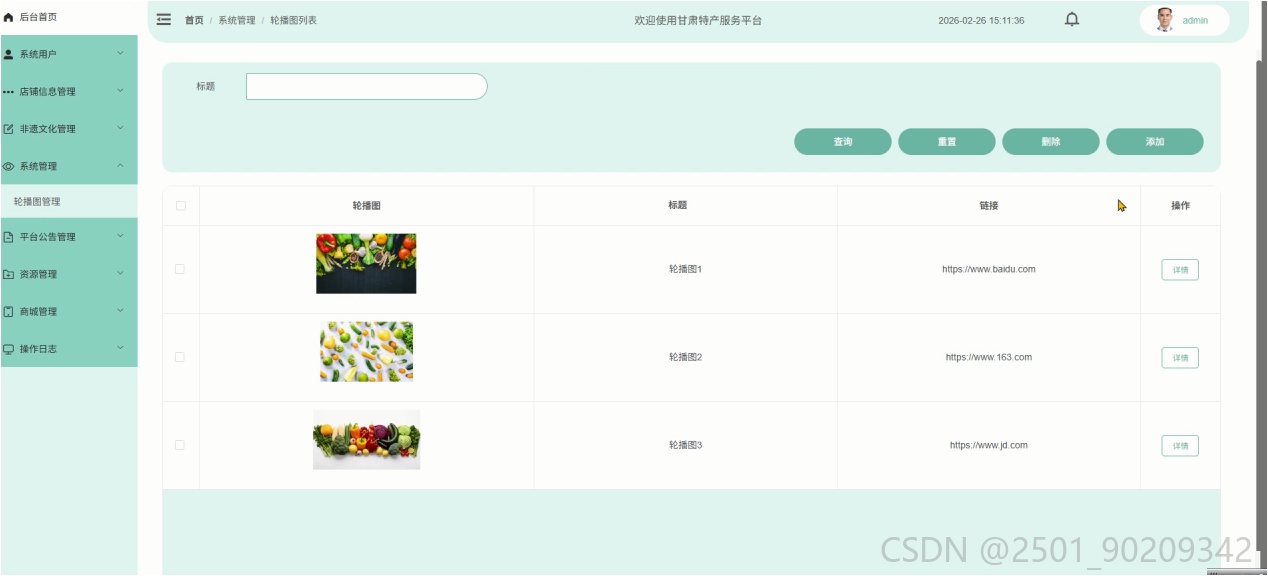Expand the 资源管理 menu chevron
Image resolution: width=1268 pixels, height=576 pixels.
(x=120, y=274)
